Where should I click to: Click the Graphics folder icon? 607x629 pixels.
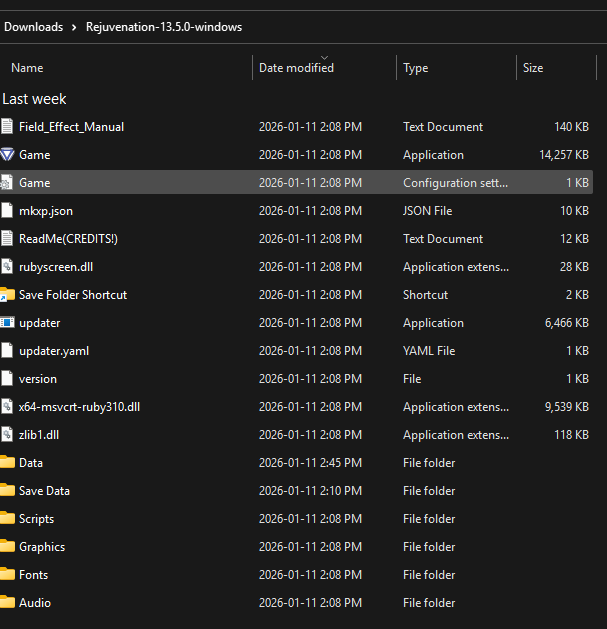point(8,547)
